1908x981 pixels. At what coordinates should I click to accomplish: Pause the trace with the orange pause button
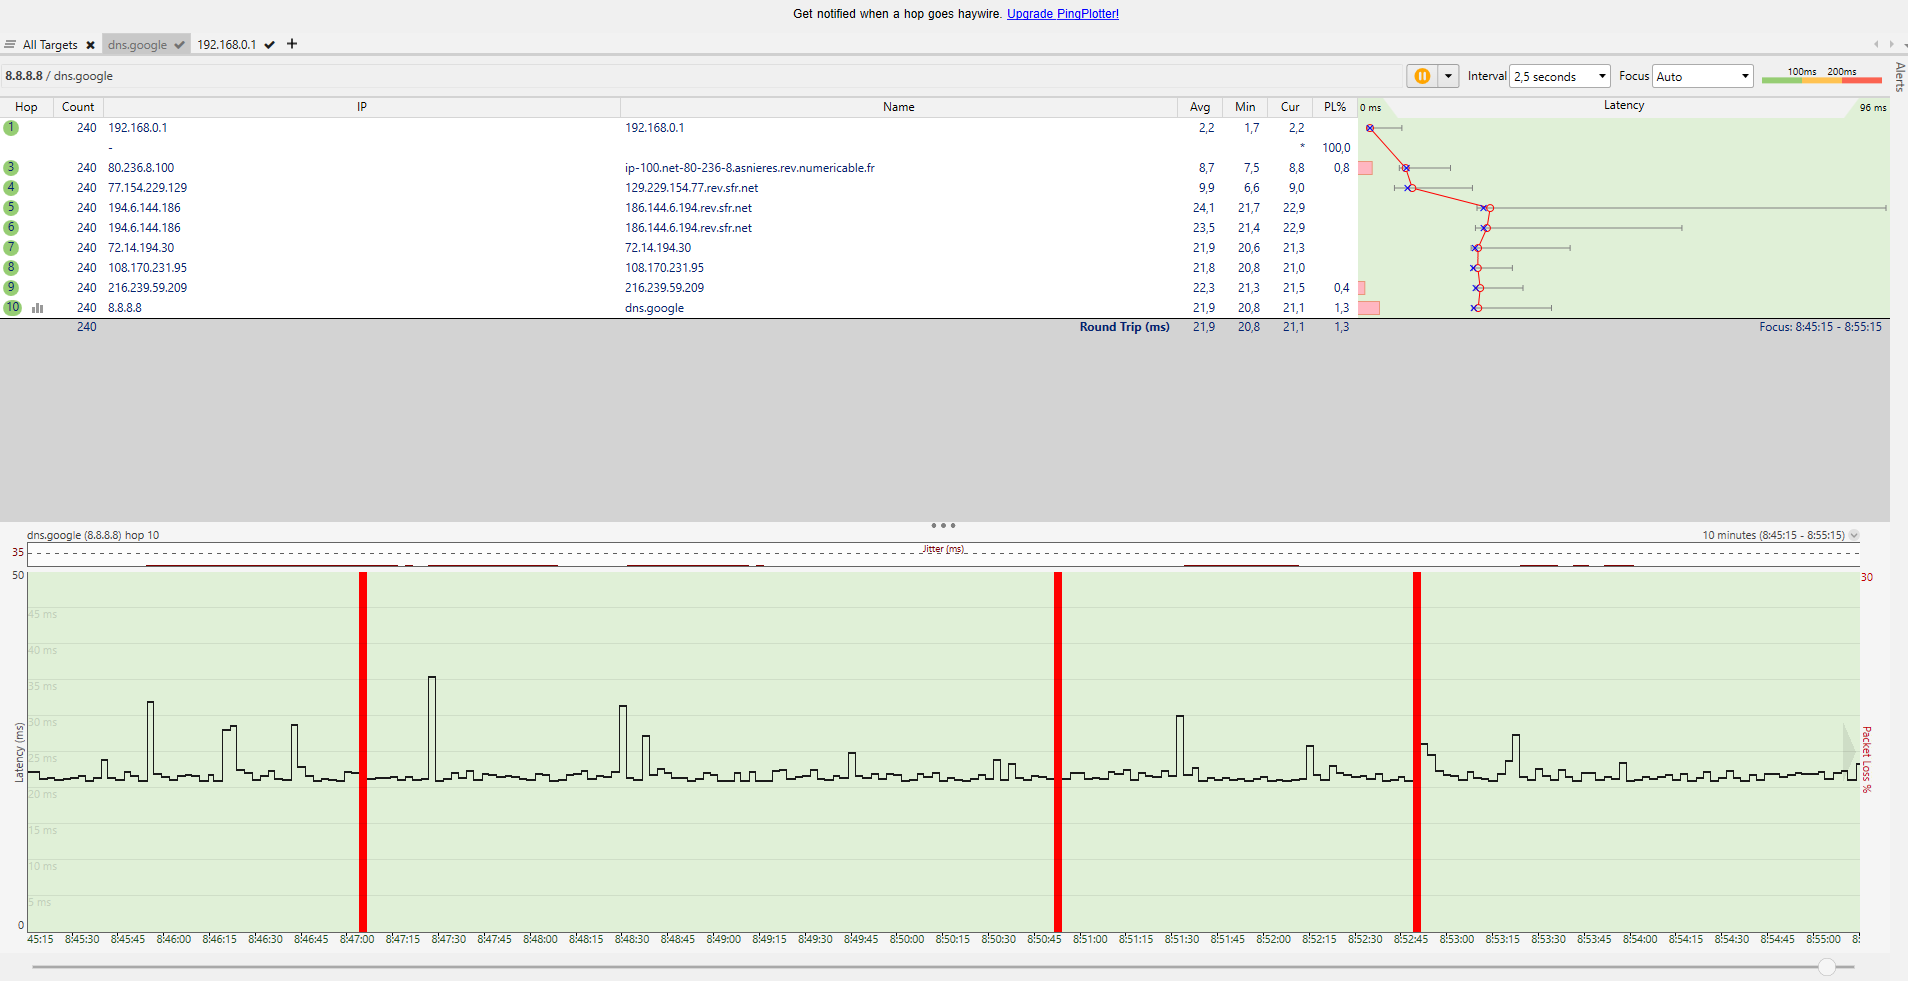(x=1421, y=76)
